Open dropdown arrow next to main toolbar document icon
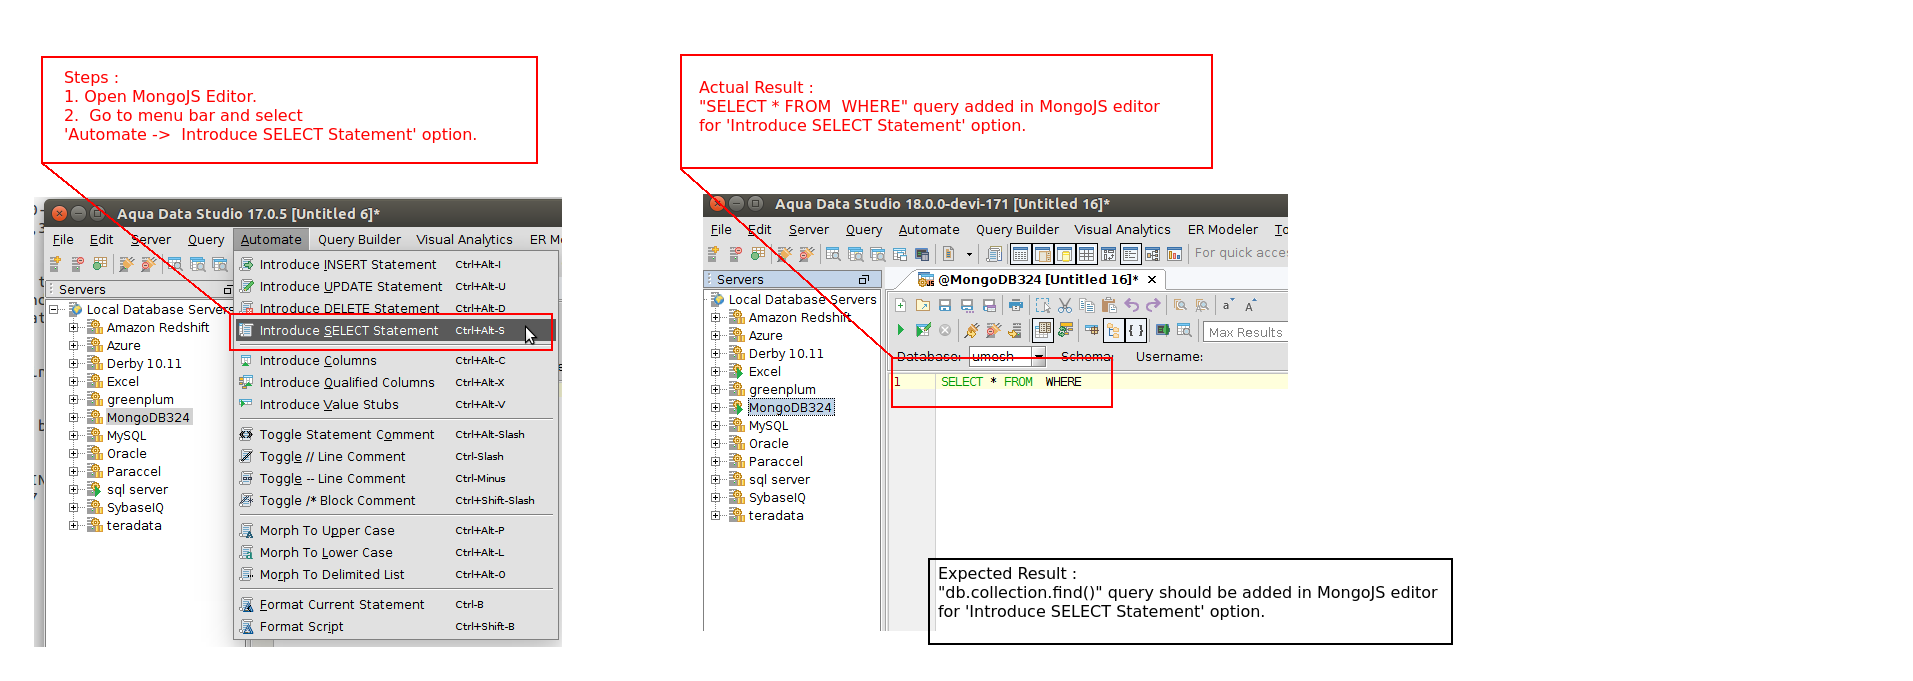Viewport: 1913px width, 681px height. (969, 254)
